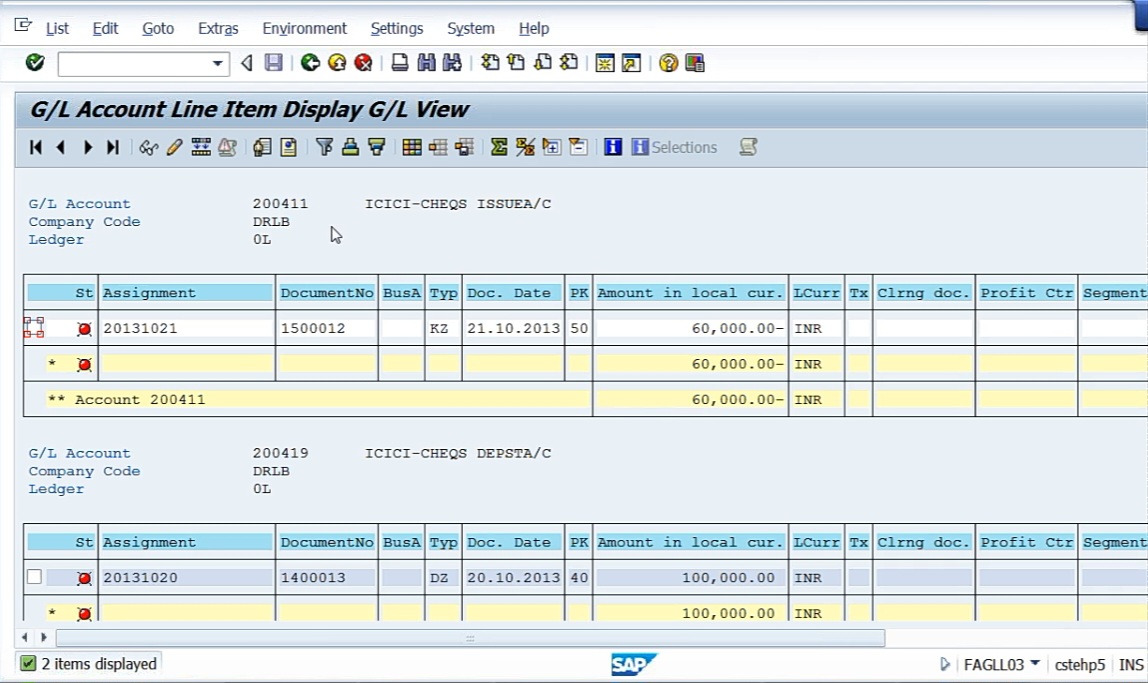Viewport: 1148px width, 683px height.
Task: Click the horizontal scrollbar track
Action: click(x=470, y=638)
